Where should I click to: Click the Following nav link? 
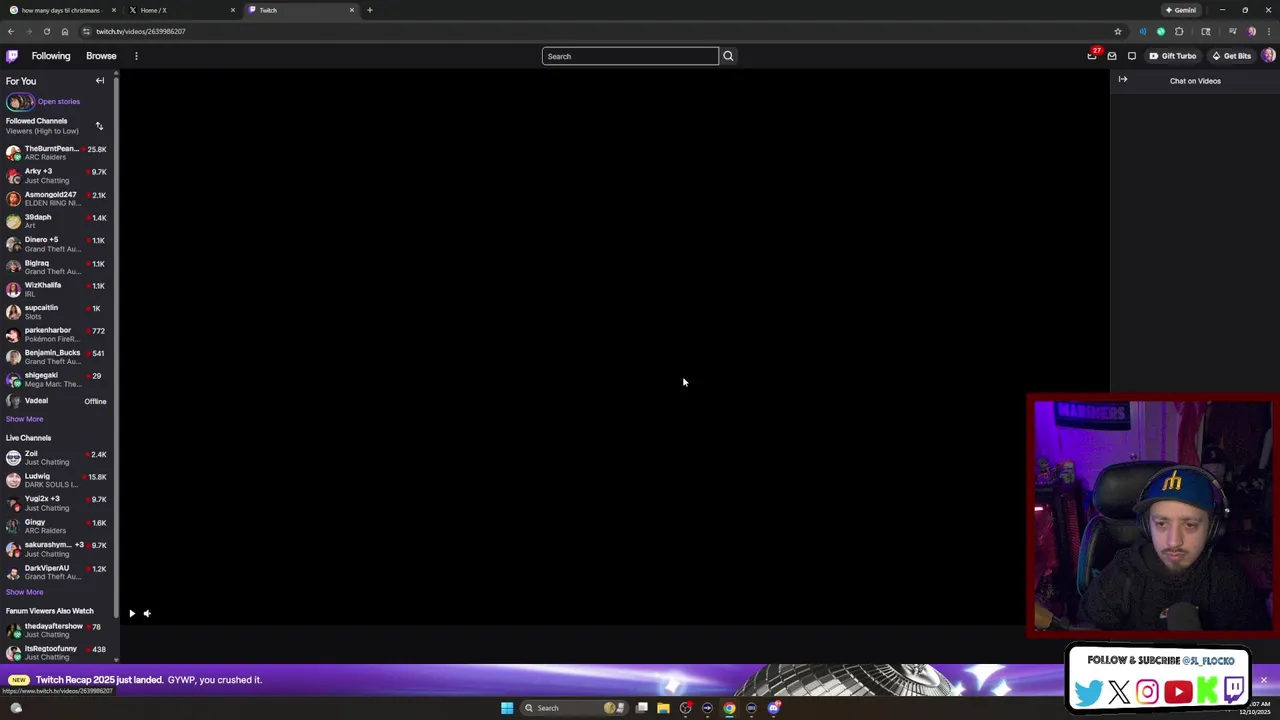[x=51, y=56]
